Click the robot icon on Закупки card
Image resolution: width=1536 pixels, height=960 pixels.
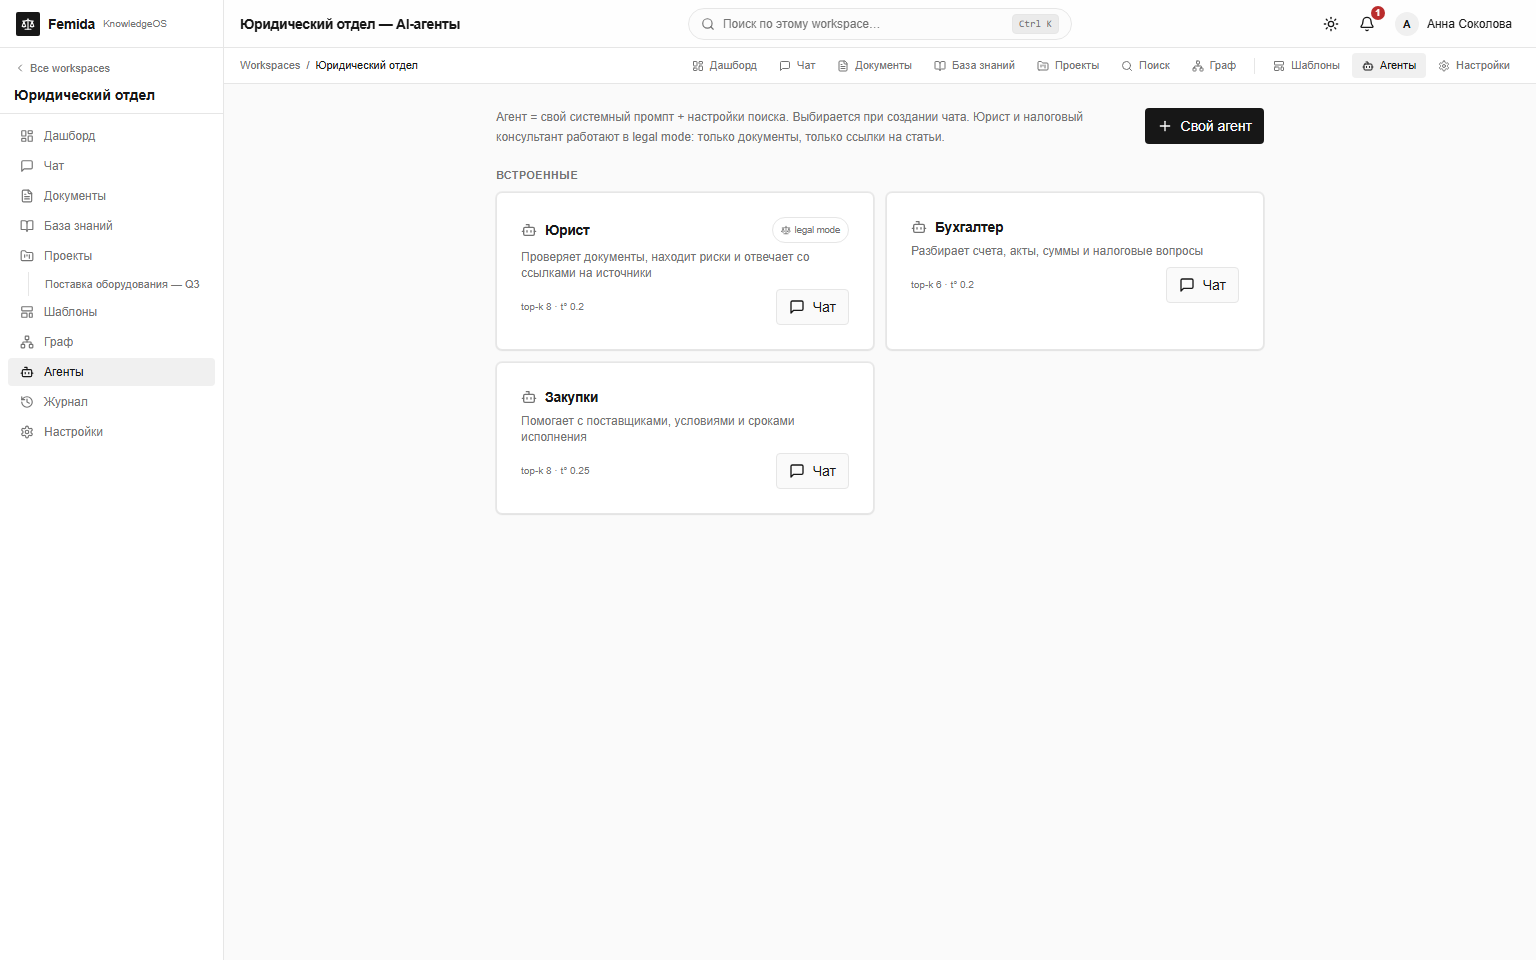(529, 397)
